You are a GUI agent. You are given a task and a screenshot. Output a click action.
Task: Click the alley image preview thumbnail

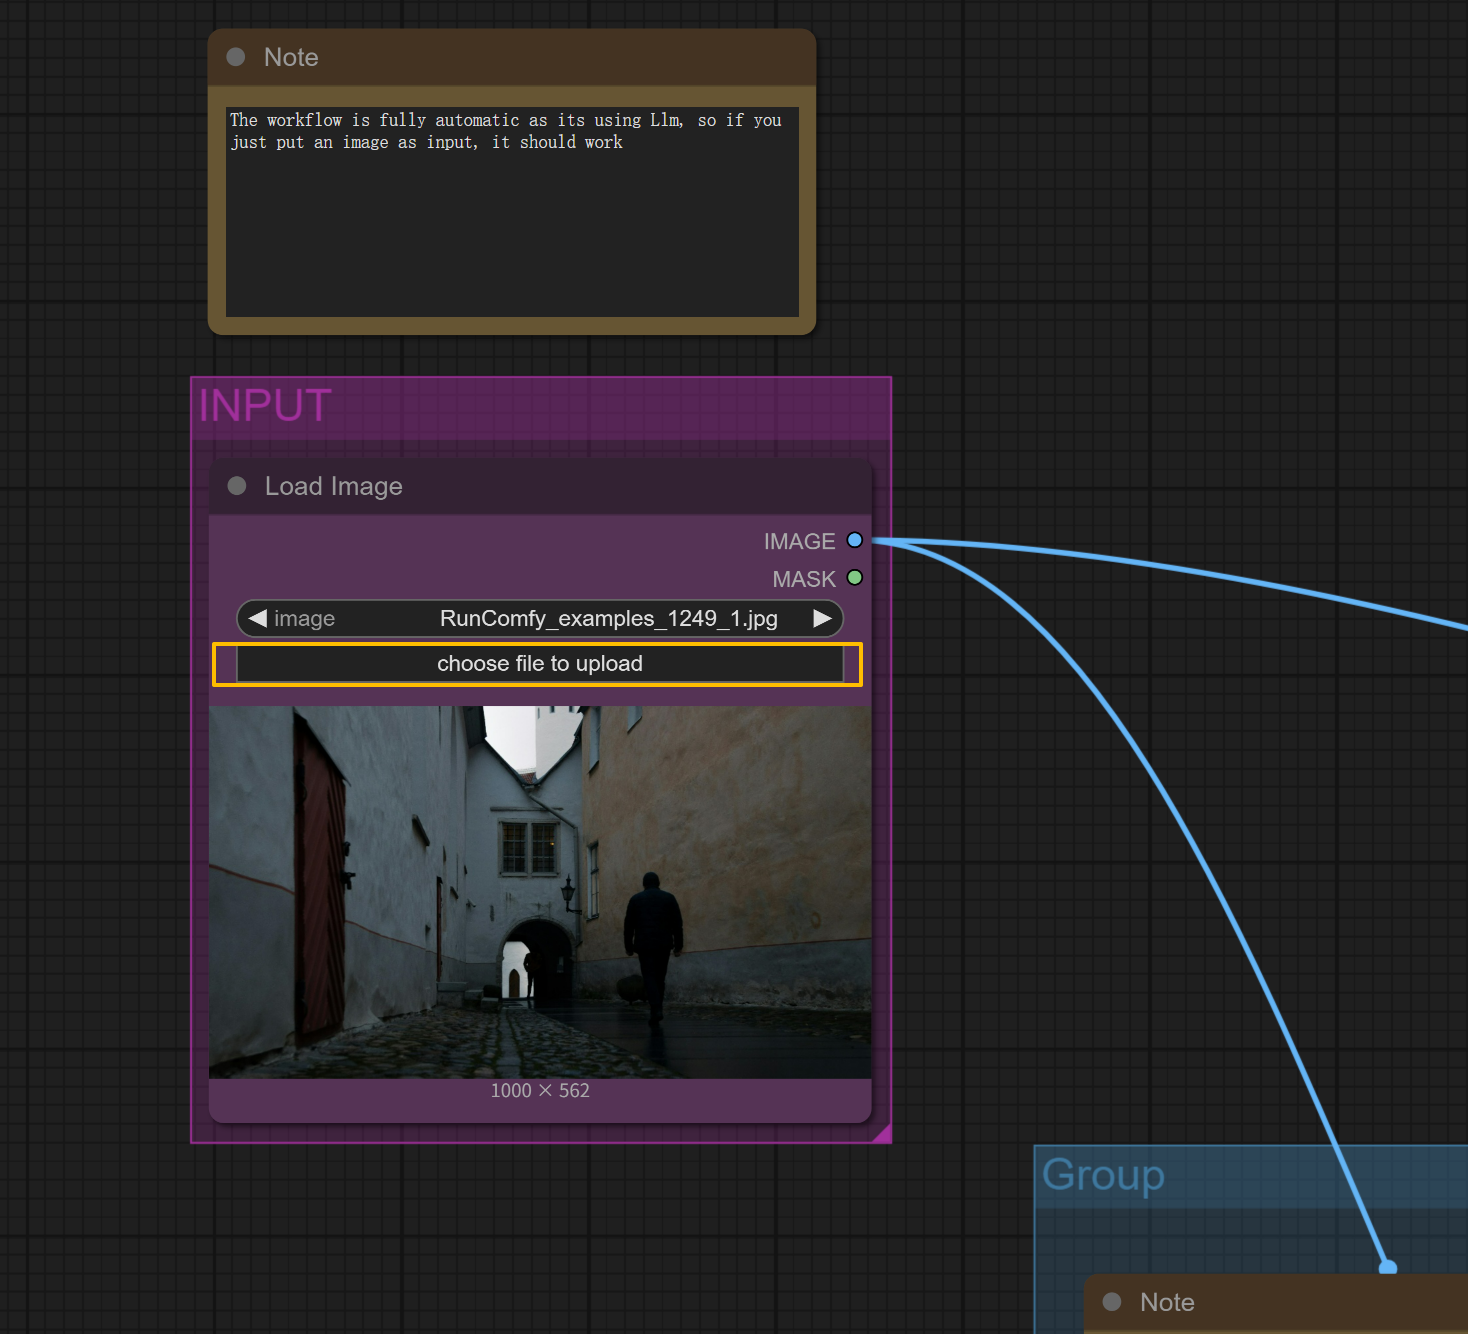(540, 892)
